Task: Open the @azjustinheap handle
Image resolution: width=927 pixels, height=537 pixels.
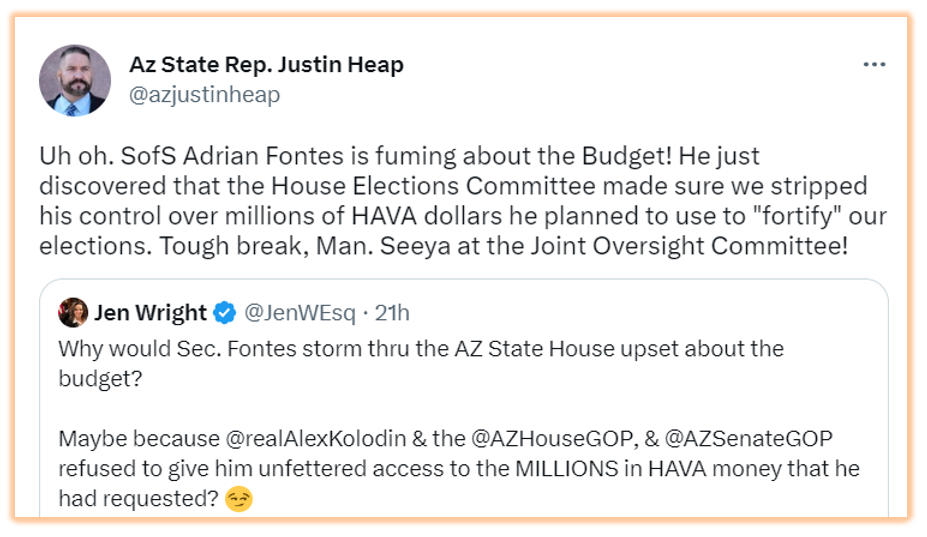Action: tap(204, 95)
